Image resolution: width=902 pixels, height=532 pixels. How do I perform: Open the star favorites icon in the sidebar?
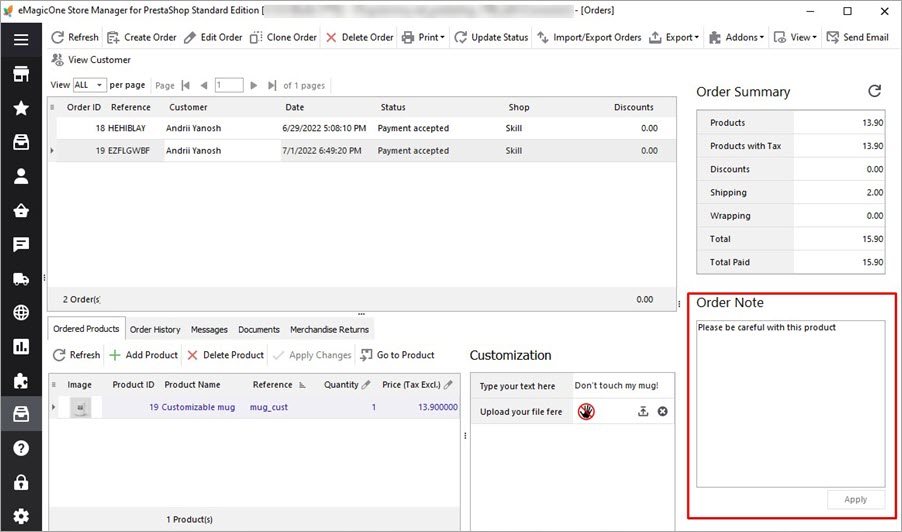[21, 108]
